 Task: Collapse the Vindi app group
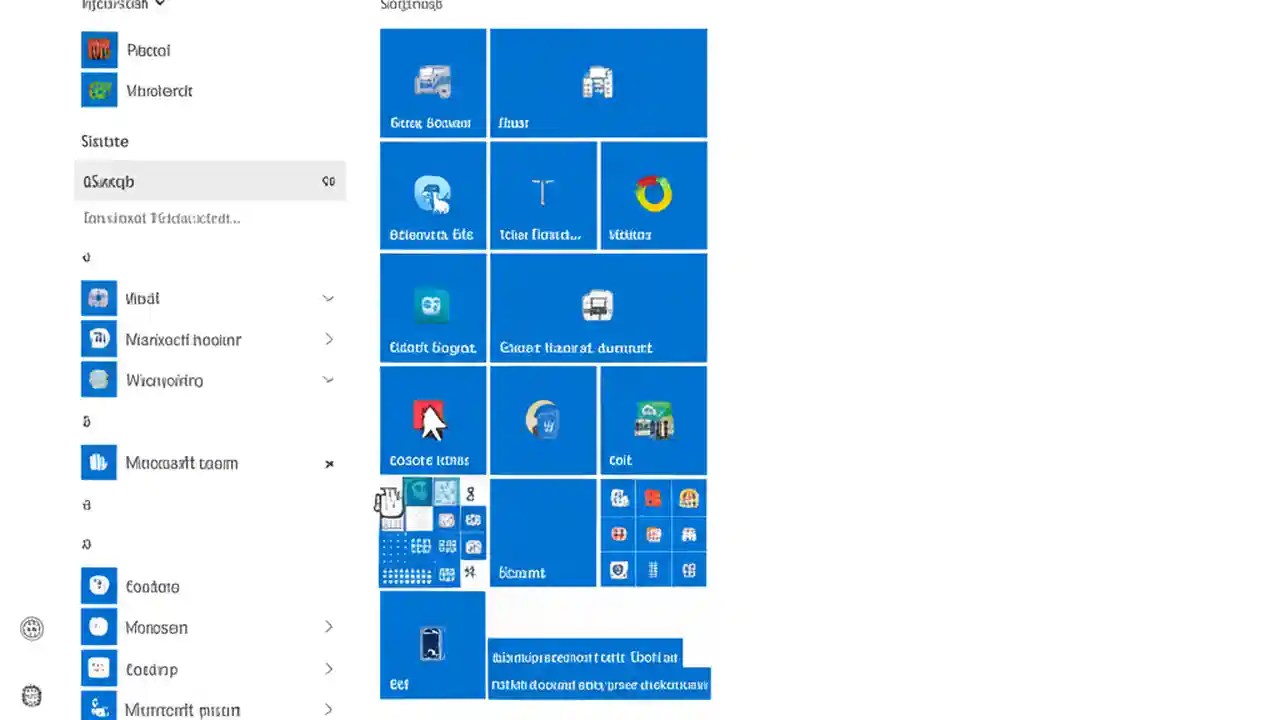click(x=329, y=297)
